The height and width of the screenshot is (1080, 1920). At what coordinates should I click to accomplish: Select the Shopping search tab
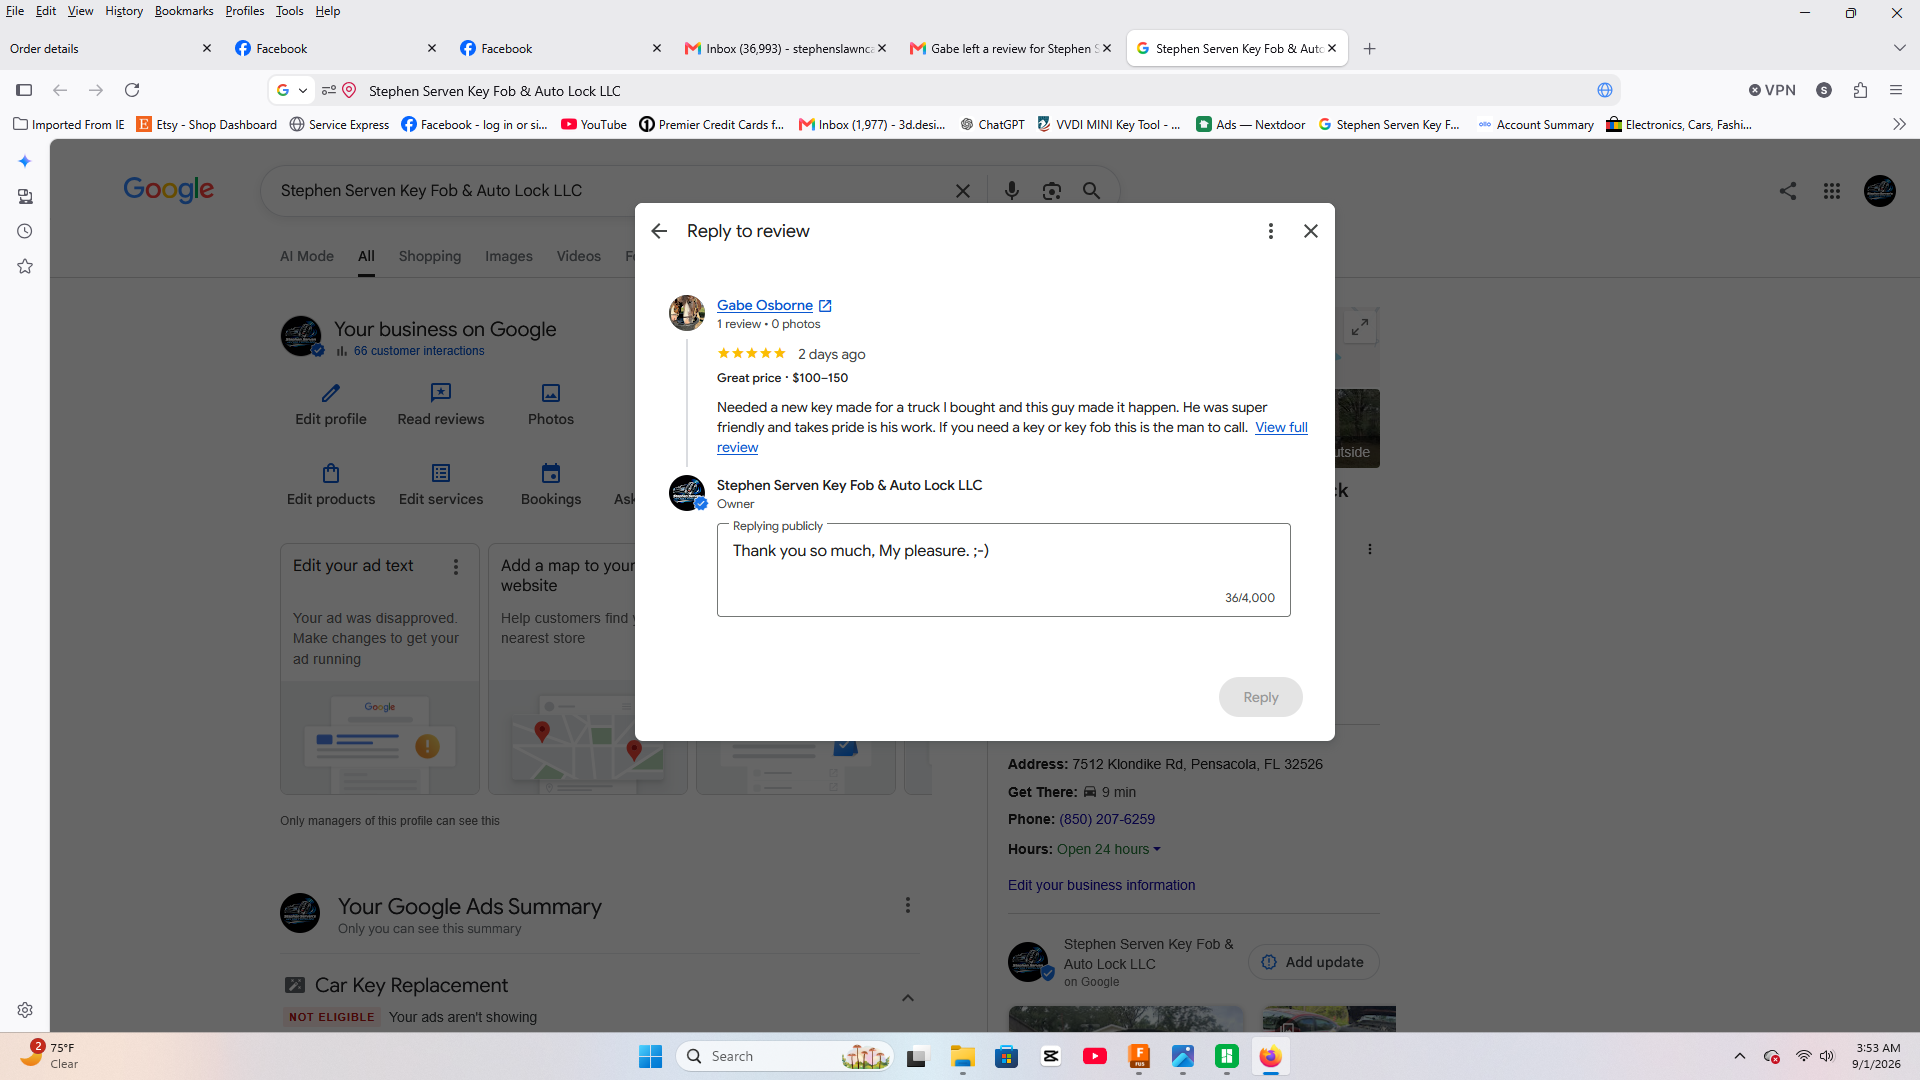point(430,256)
